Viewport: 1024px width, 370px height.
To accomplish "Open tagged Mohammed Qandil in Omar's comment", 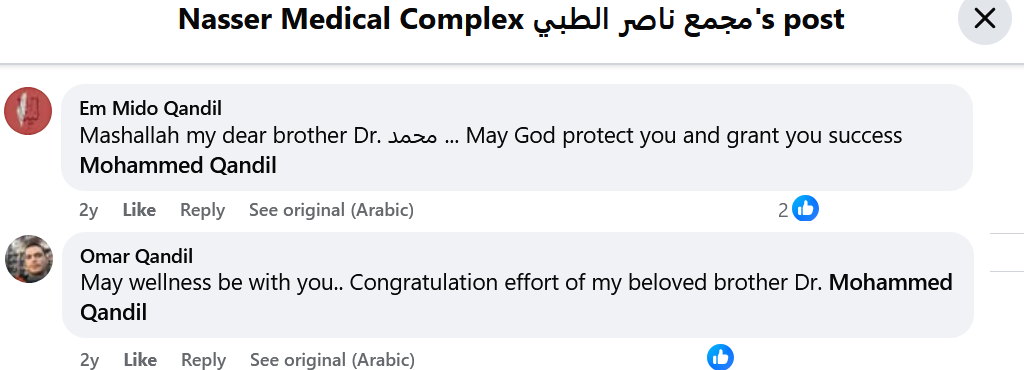I will 516,297.
